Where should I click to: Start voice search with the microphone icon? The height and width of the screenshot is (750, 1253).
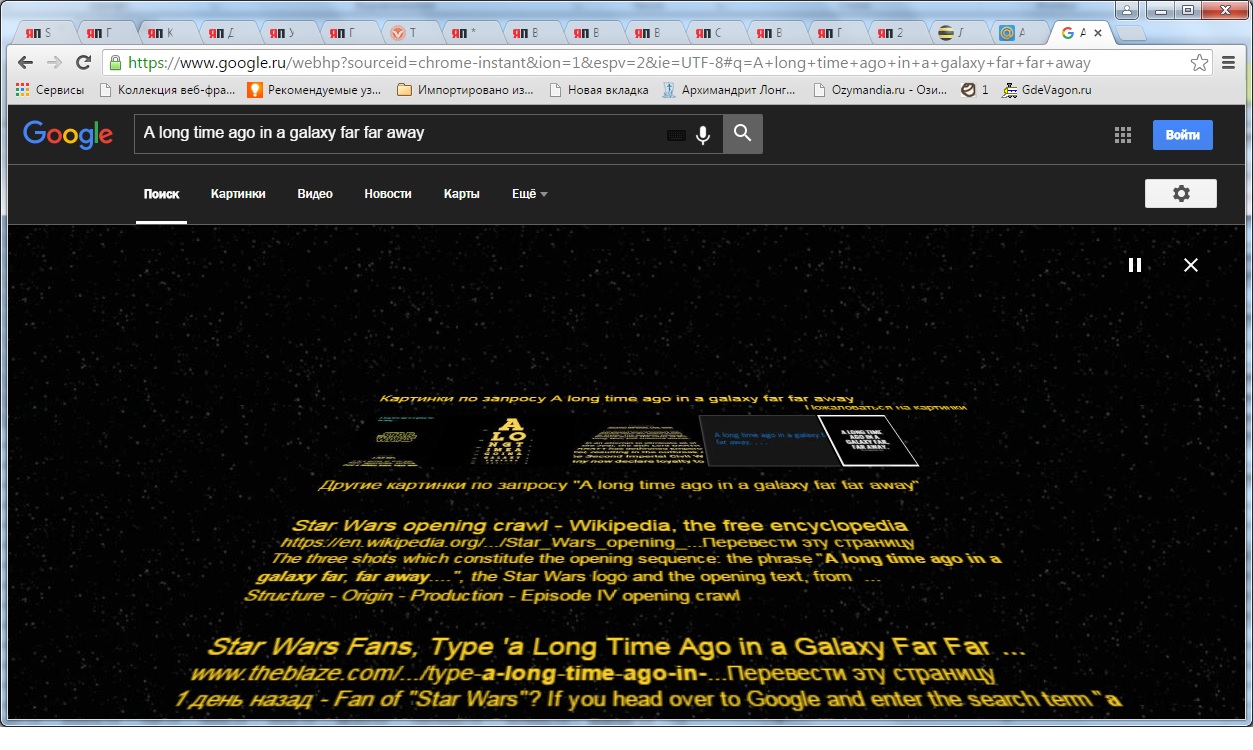point(703,134)
